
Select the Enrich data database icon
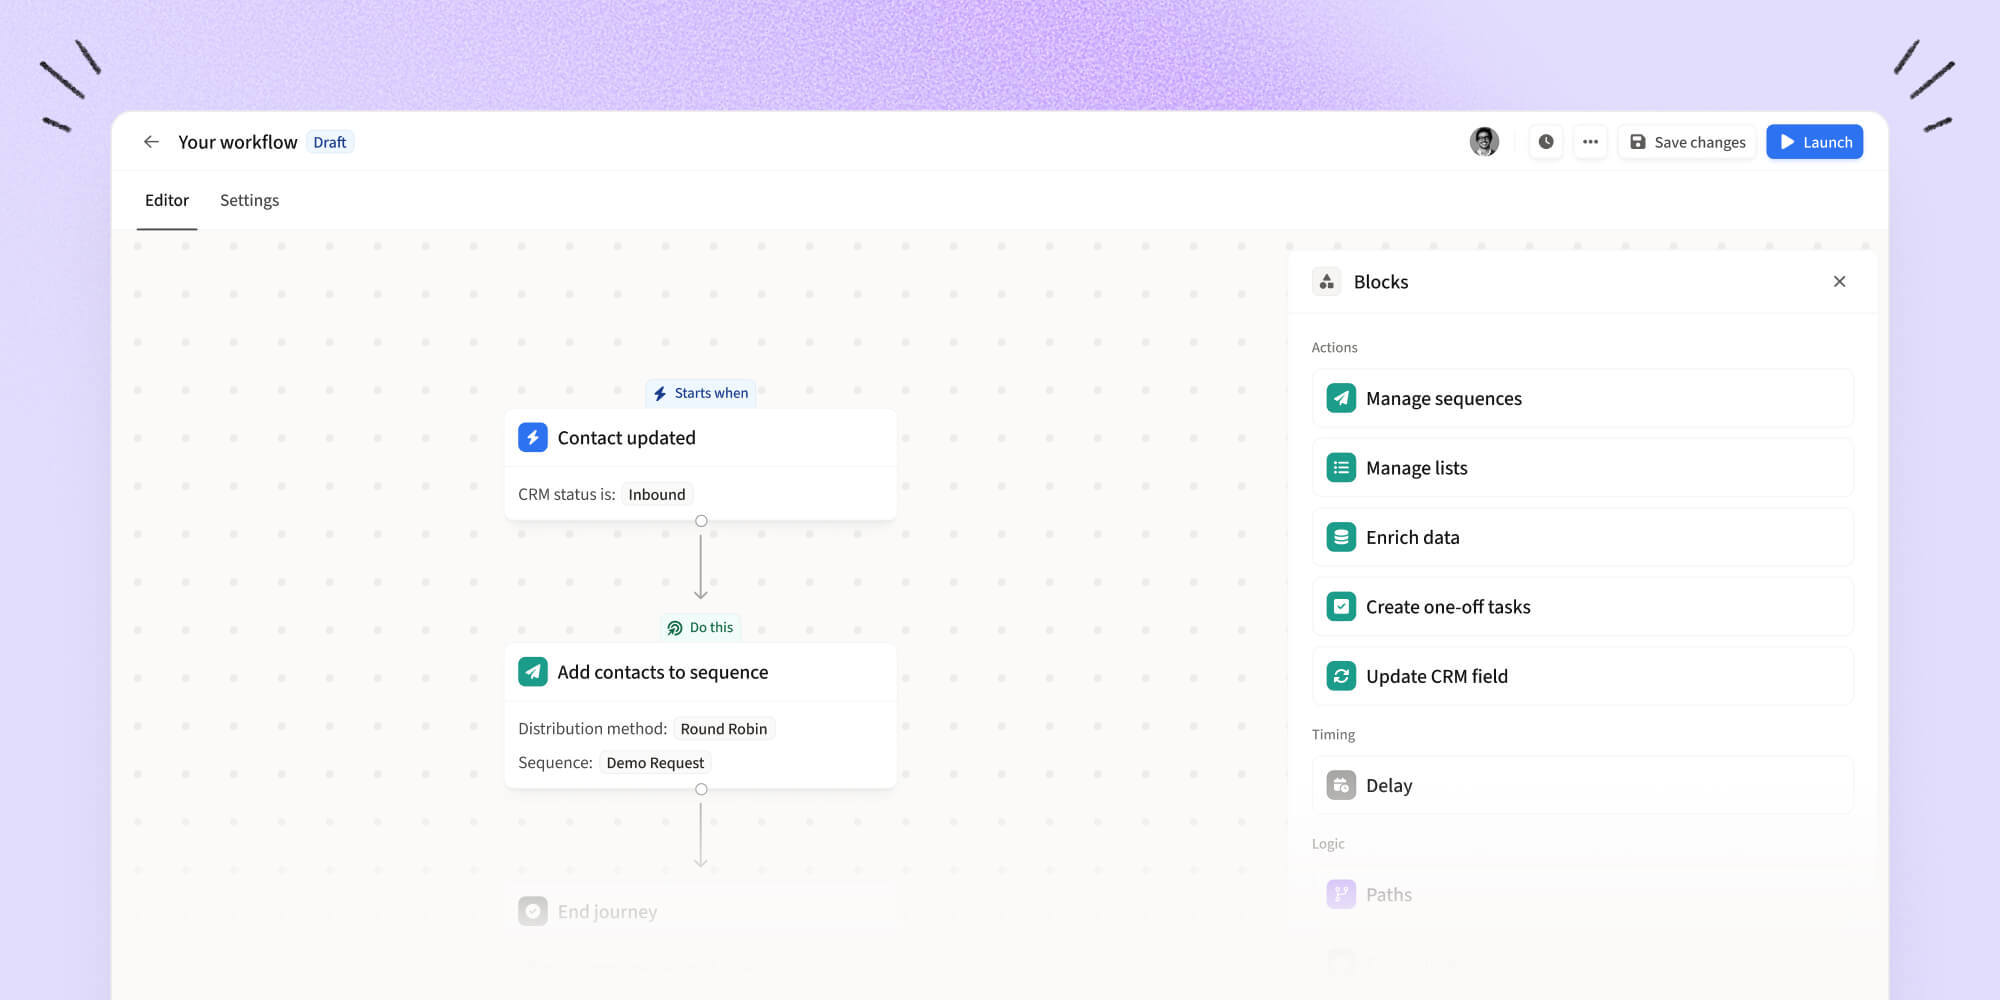(1340, 537)
